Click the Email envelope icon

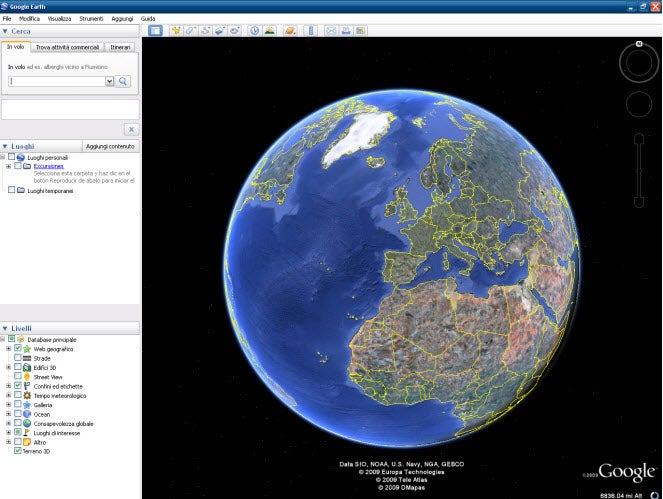[x=331, y=30]
